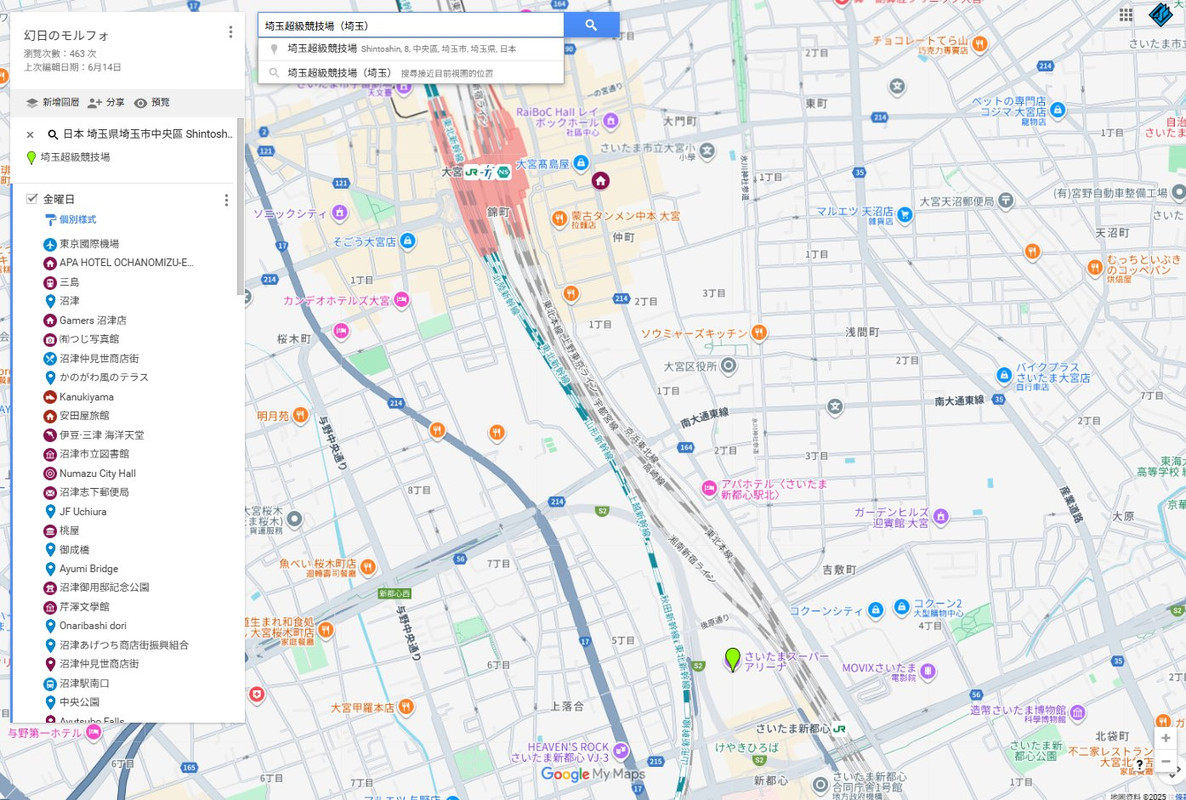1186x800 pixels.
Task: Click the 沼津御用邸記念公園 icon
Action: point(50,588)
